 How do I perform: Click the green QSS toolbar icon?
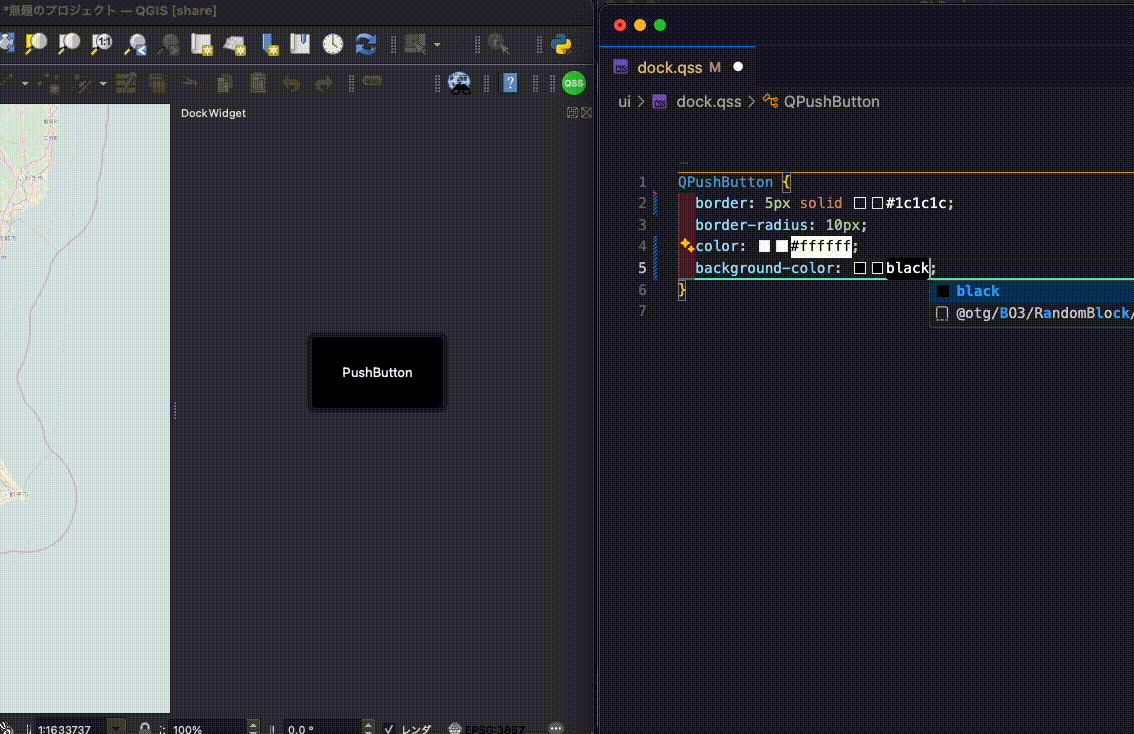tap(573, 83)
